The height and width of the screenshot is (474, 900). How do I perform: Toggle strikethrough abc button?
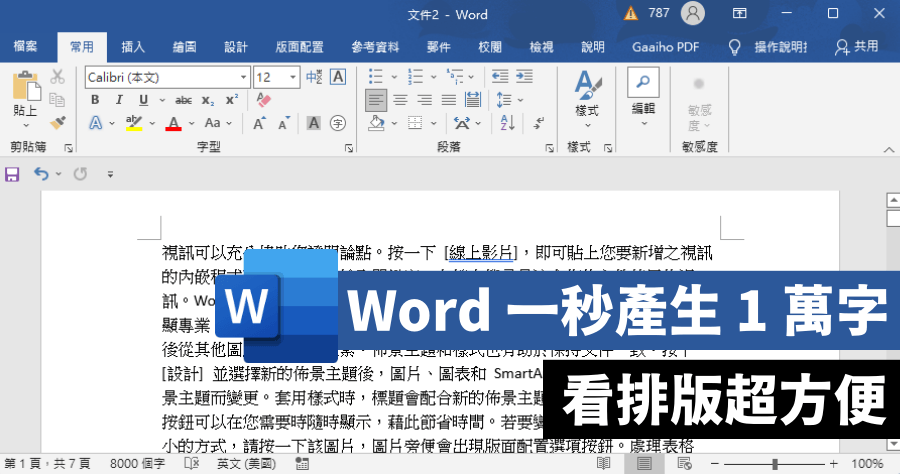coord(183,100)
